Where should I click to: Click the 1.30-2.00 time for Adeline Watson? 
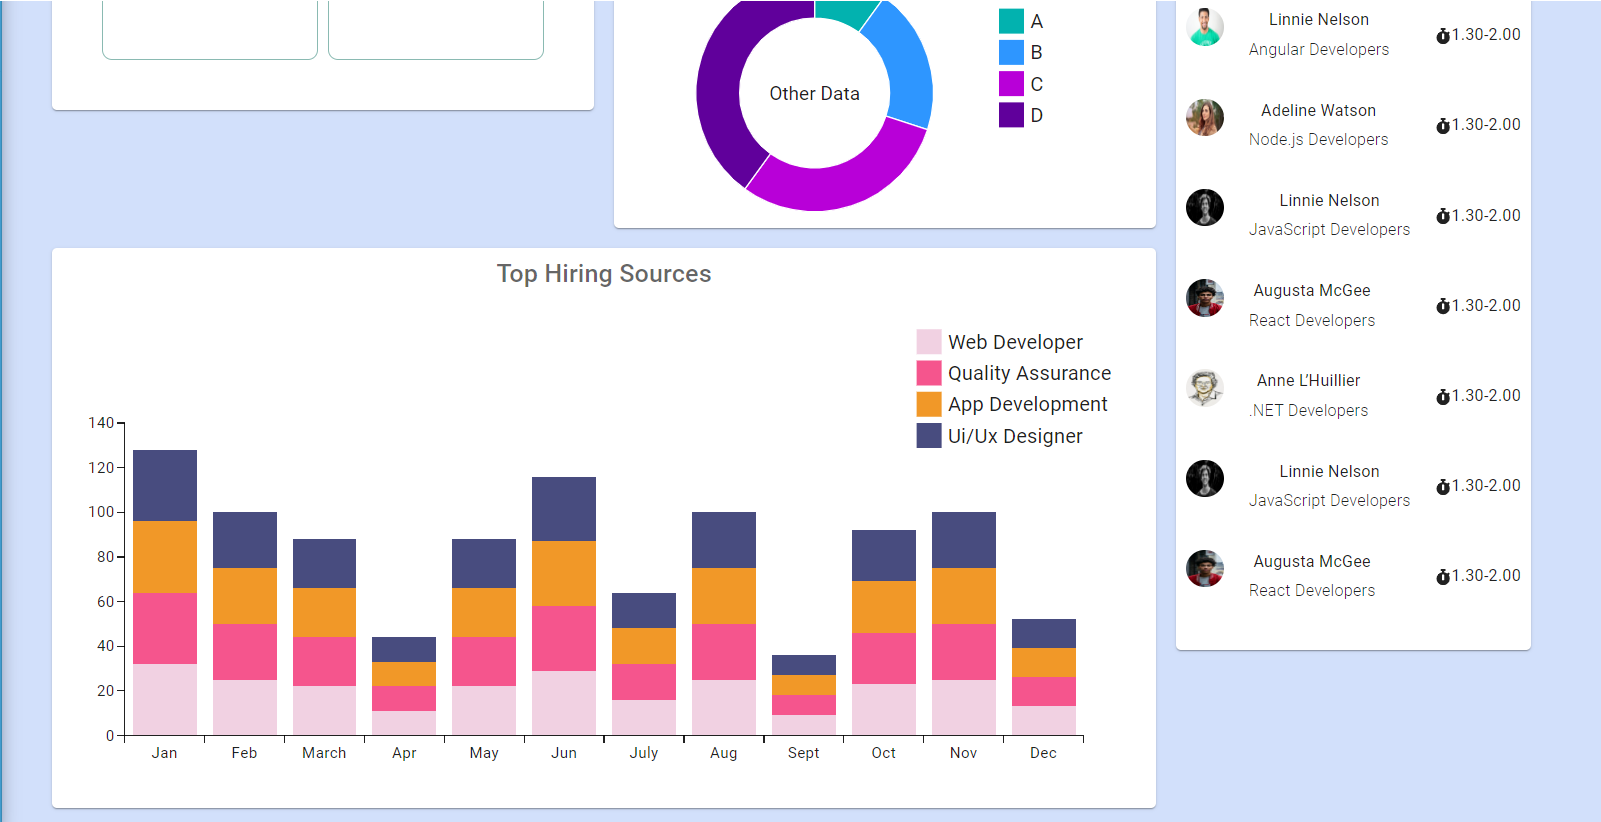pos(1486,125)
